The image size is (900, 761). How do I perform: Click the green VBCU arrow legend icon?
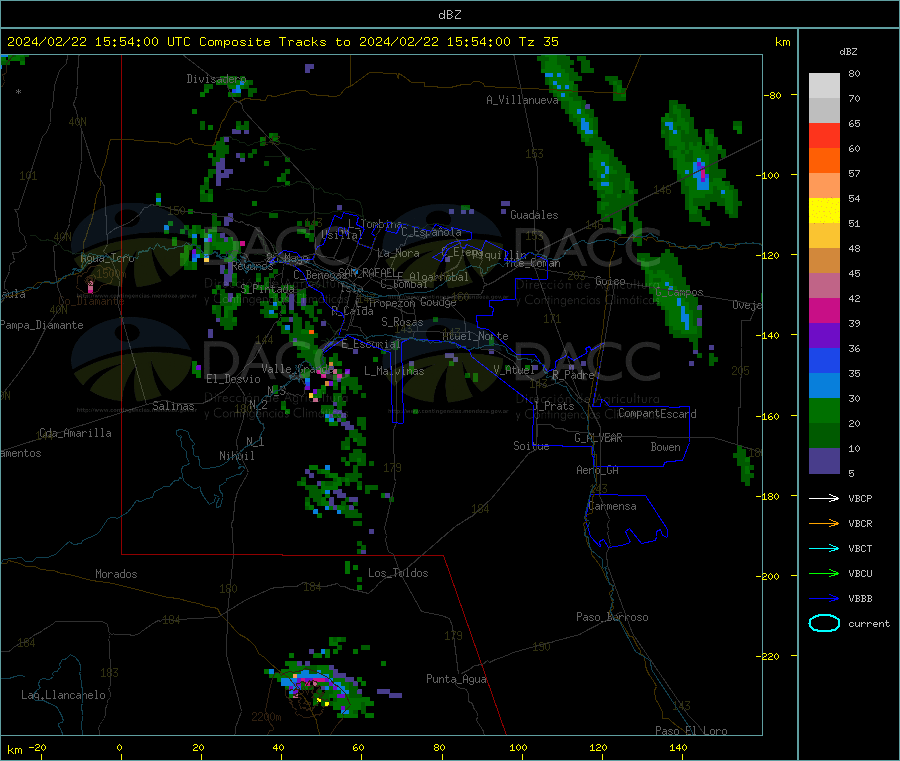coord(824,573)
